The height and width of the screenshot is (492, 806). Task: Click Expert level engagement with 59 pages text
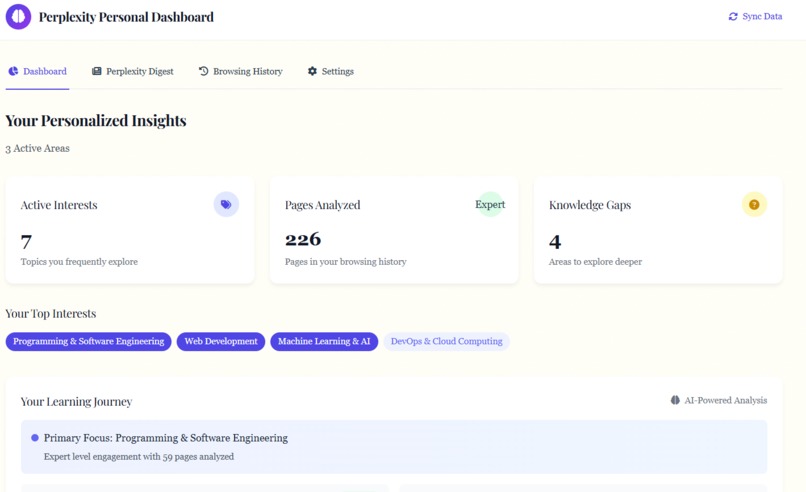139,457
